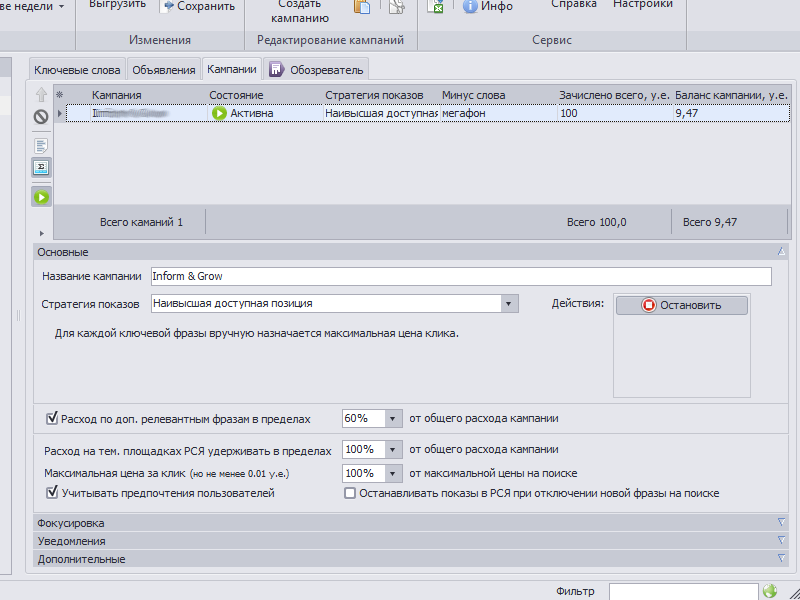
Task: Uncheck Учитывать предпочтения пользователей
Action: click(x=53, y=493)
